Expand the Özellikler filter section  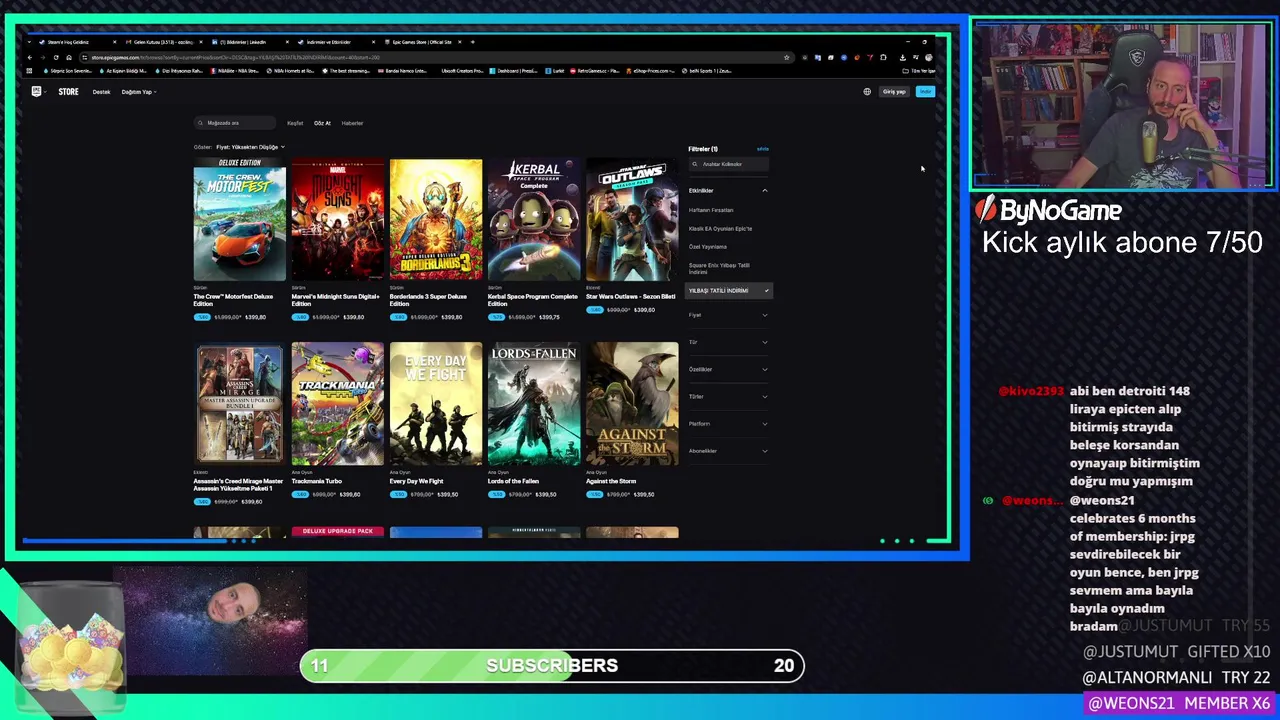728,369
